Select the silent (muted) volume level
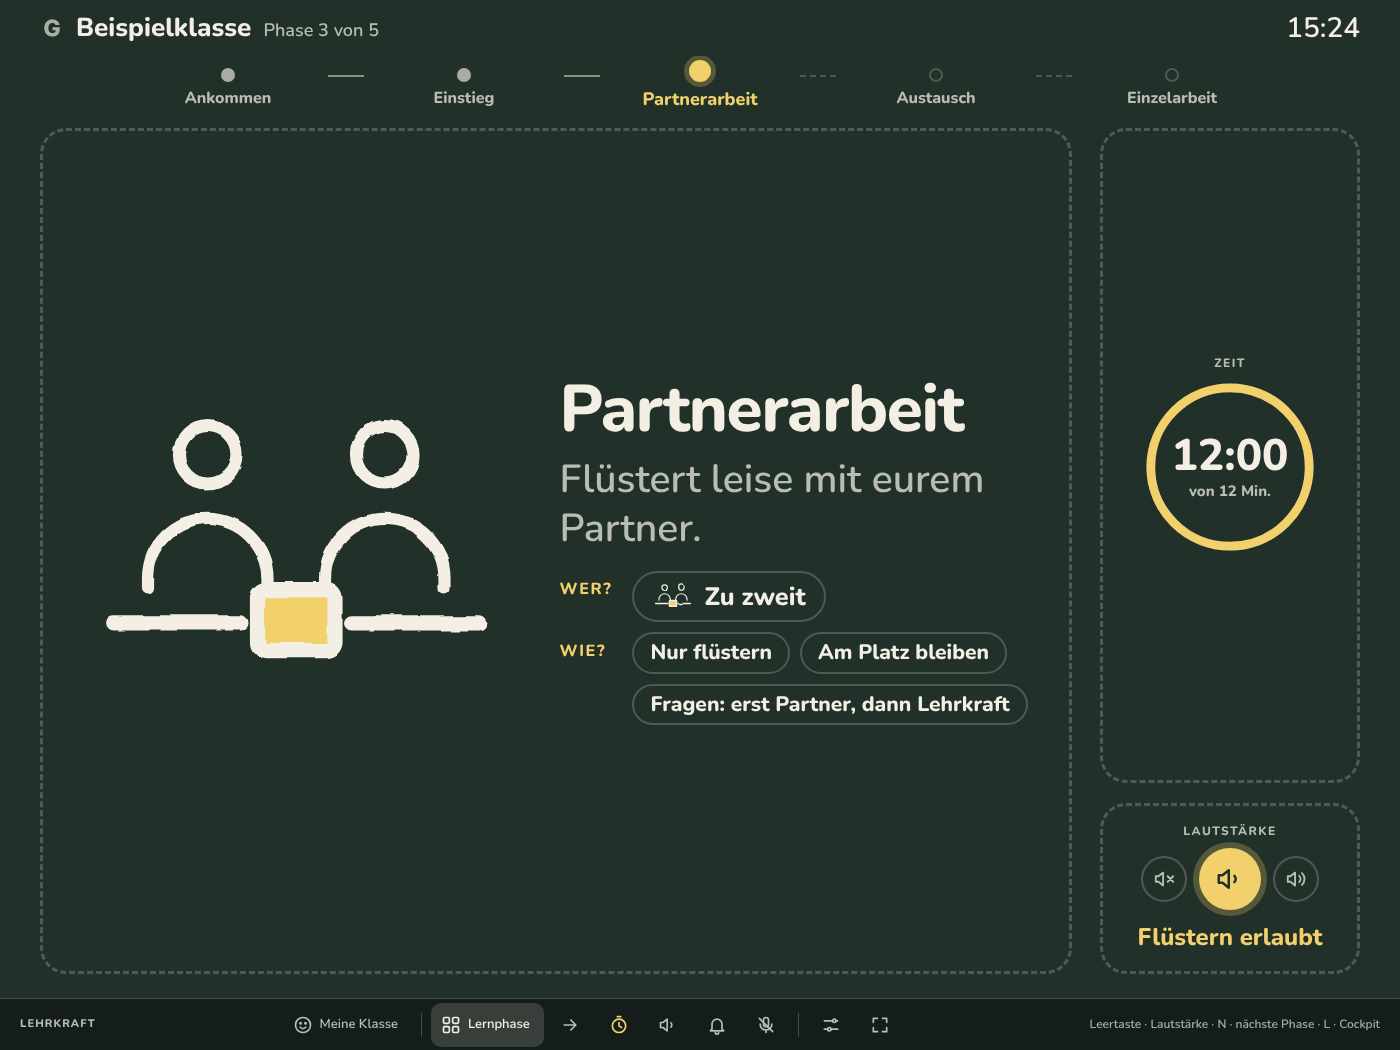This screenshot has height=1050, width=1400. [1164, 879]
